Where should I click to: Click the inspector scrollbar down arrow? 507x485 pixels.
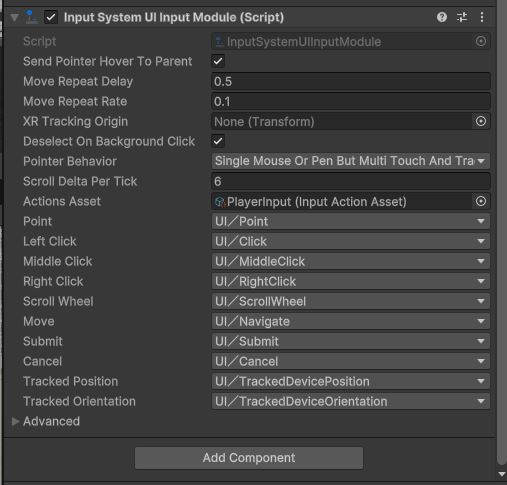click(x=502, y=474)
